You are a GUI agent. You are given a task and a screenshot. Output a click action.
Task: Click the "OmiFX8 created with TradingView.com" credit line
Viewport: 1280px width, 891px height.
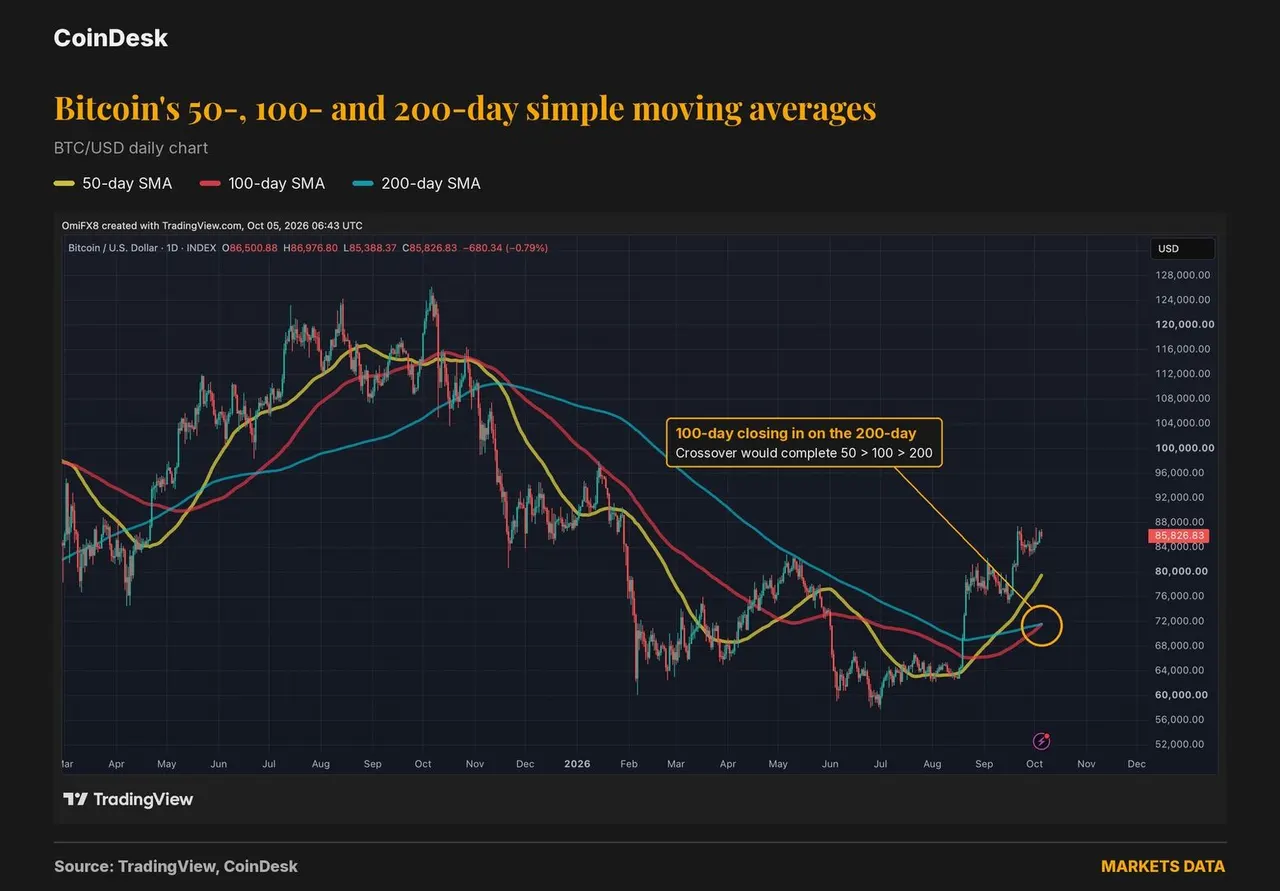(212, 226)
